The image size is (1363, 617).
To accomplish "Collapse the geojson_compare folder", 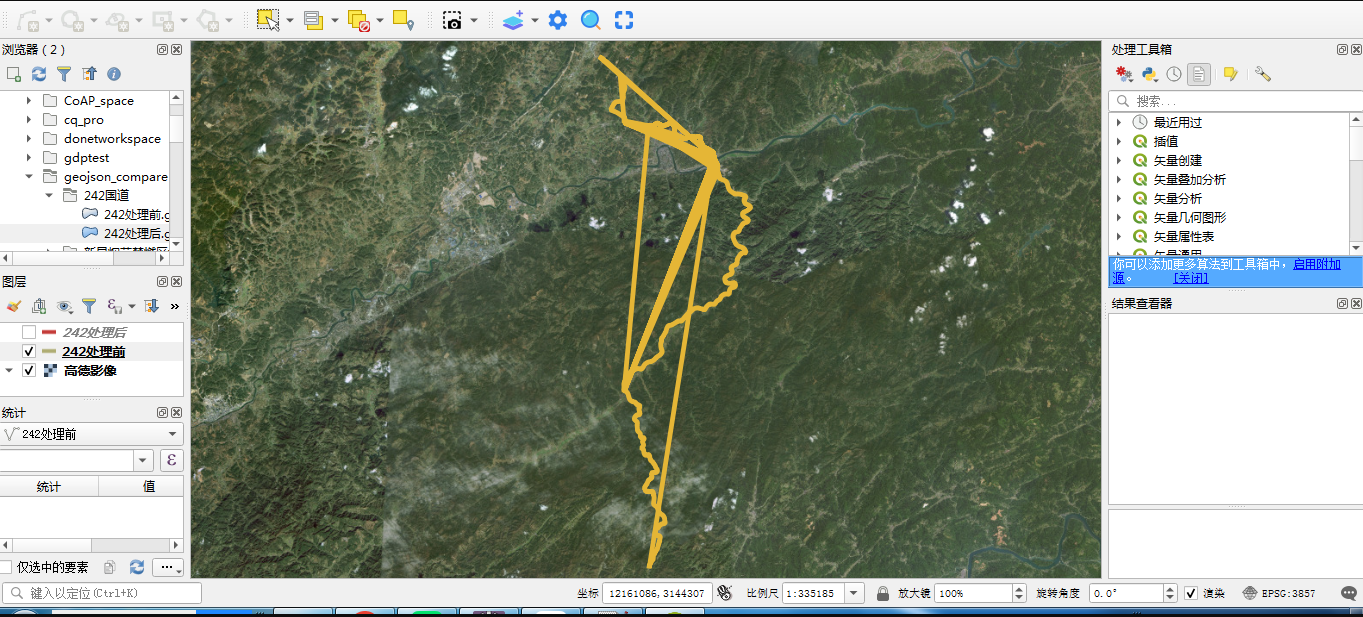I will [x=29, y=177].
